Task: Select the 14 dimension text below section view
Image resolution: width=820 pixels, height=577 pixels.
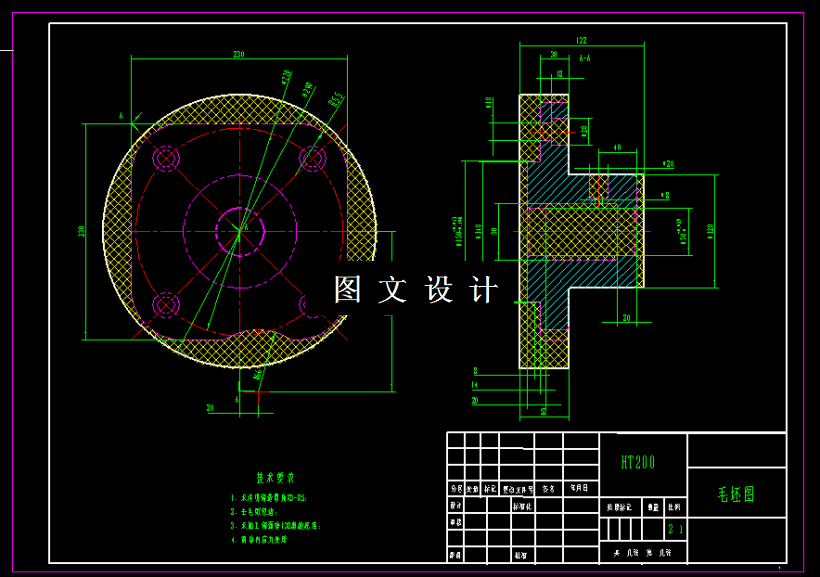Action: click(475, 385)
